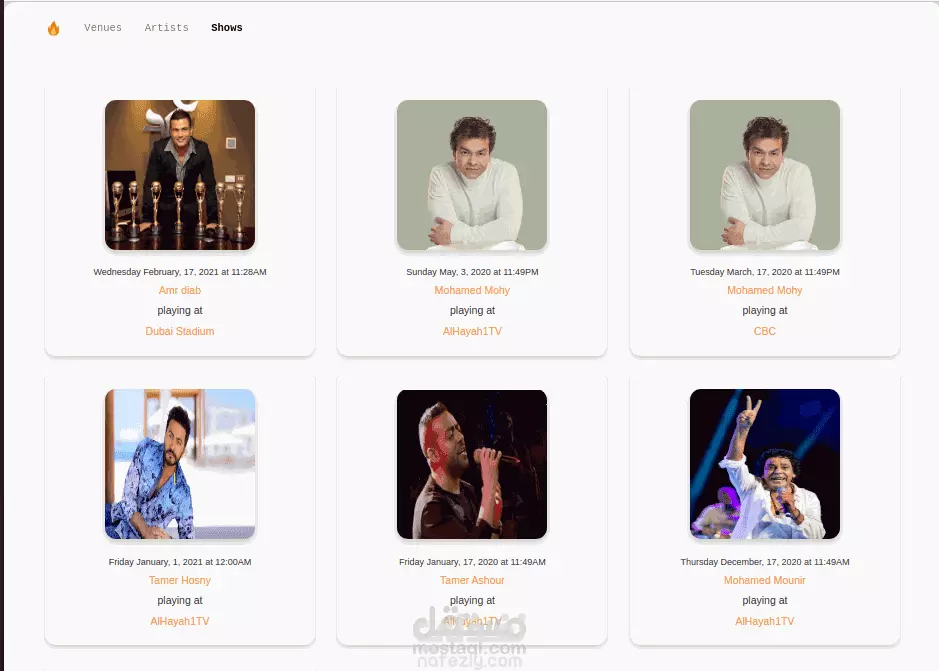Click the flame logo icon

tap(53, 28)
